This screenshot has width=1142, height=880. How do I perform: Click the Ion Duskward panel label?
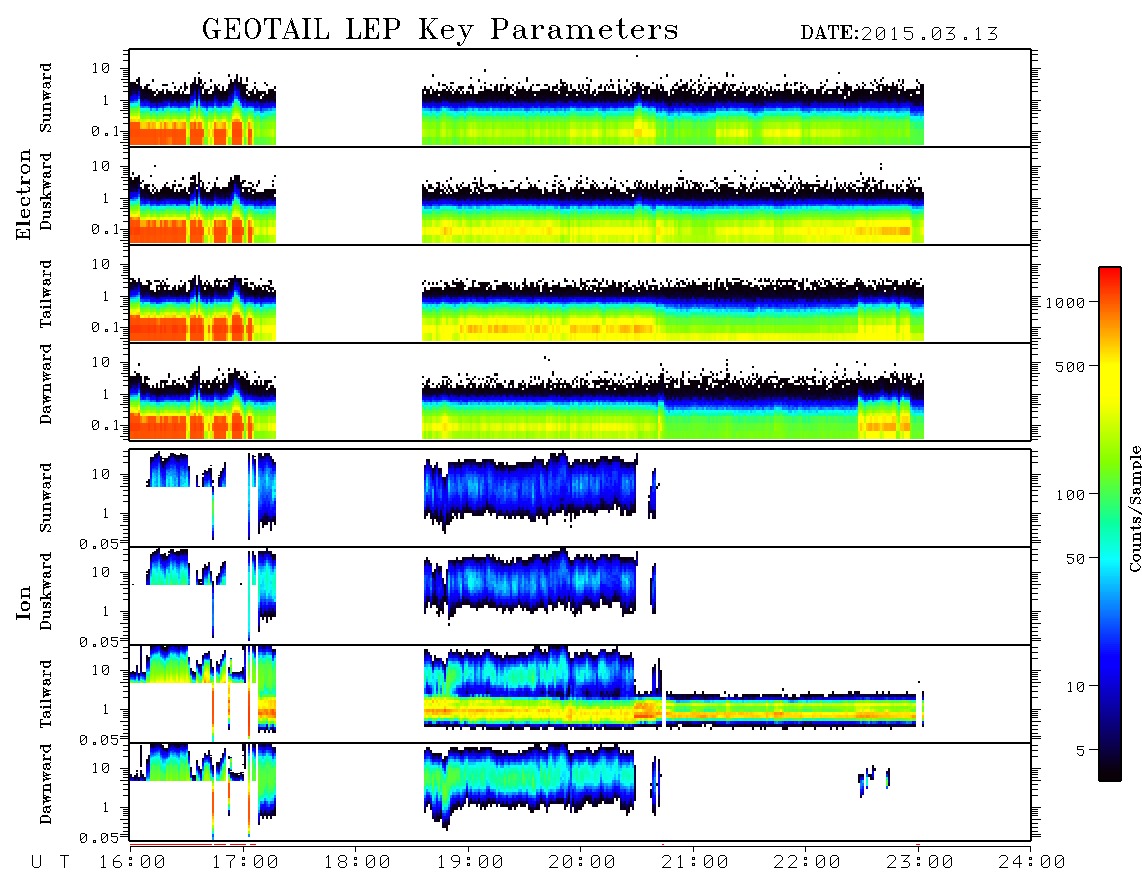(46, 592)
